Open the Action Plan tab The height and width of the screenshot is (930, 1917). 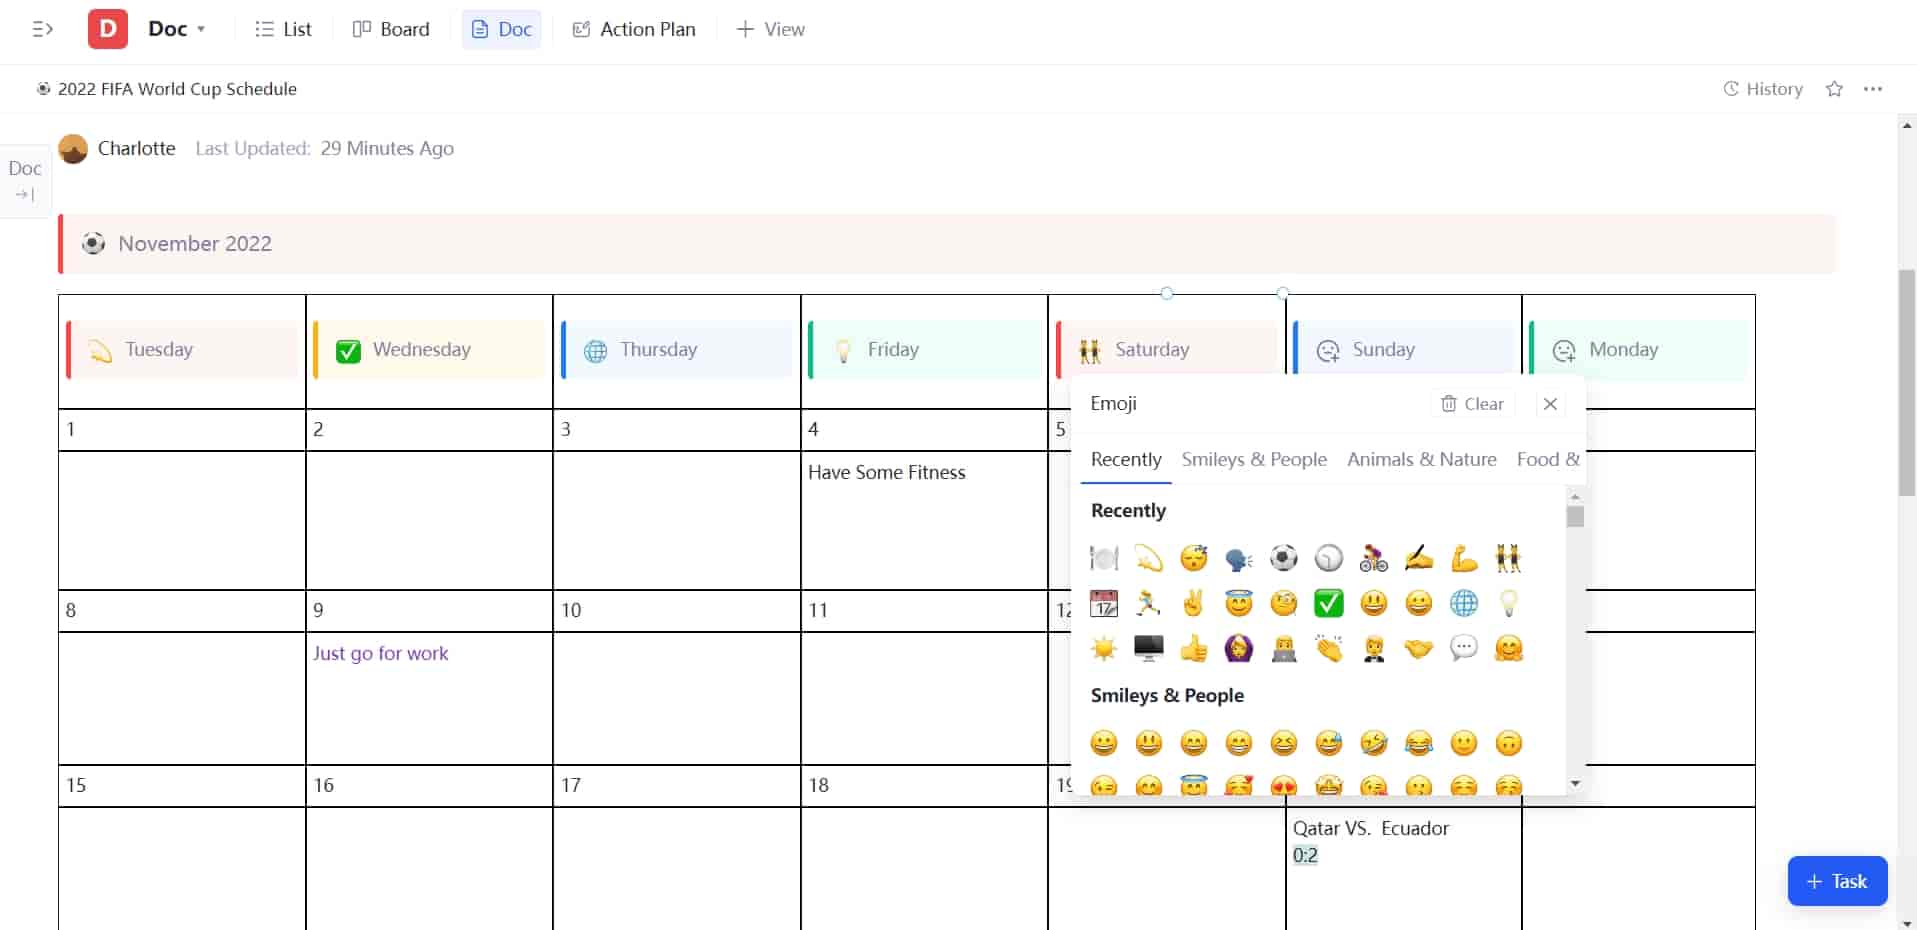pos(634,29)
